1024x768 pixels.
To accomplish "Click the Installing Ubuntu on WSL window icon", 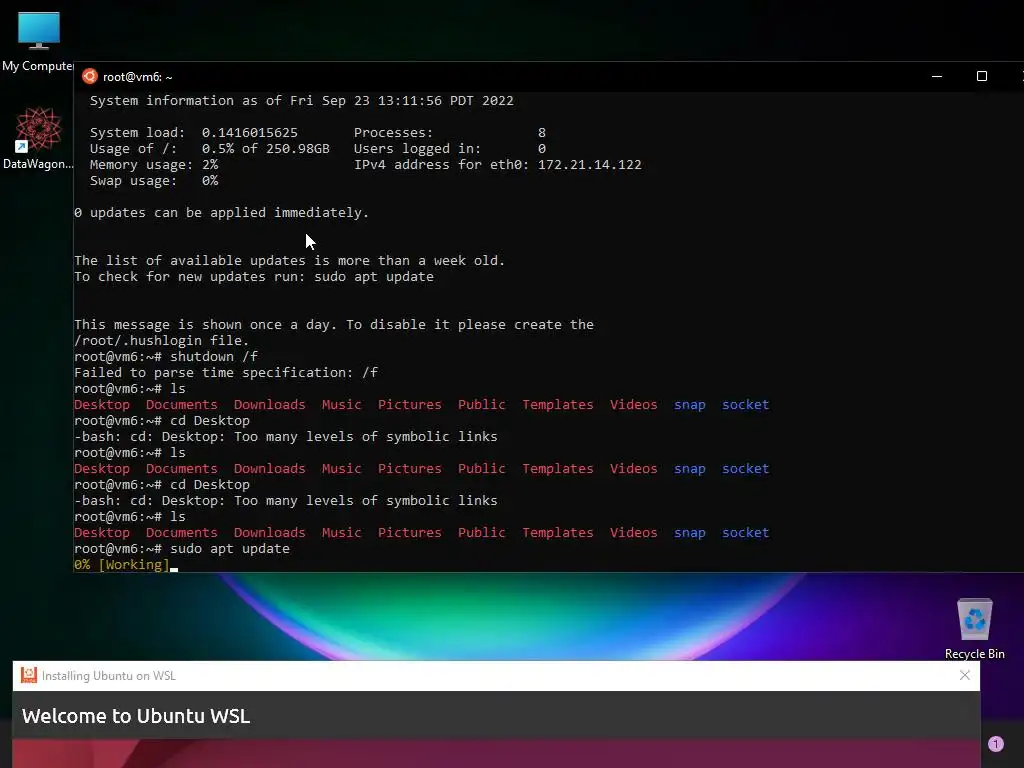I will click(29, 675).
